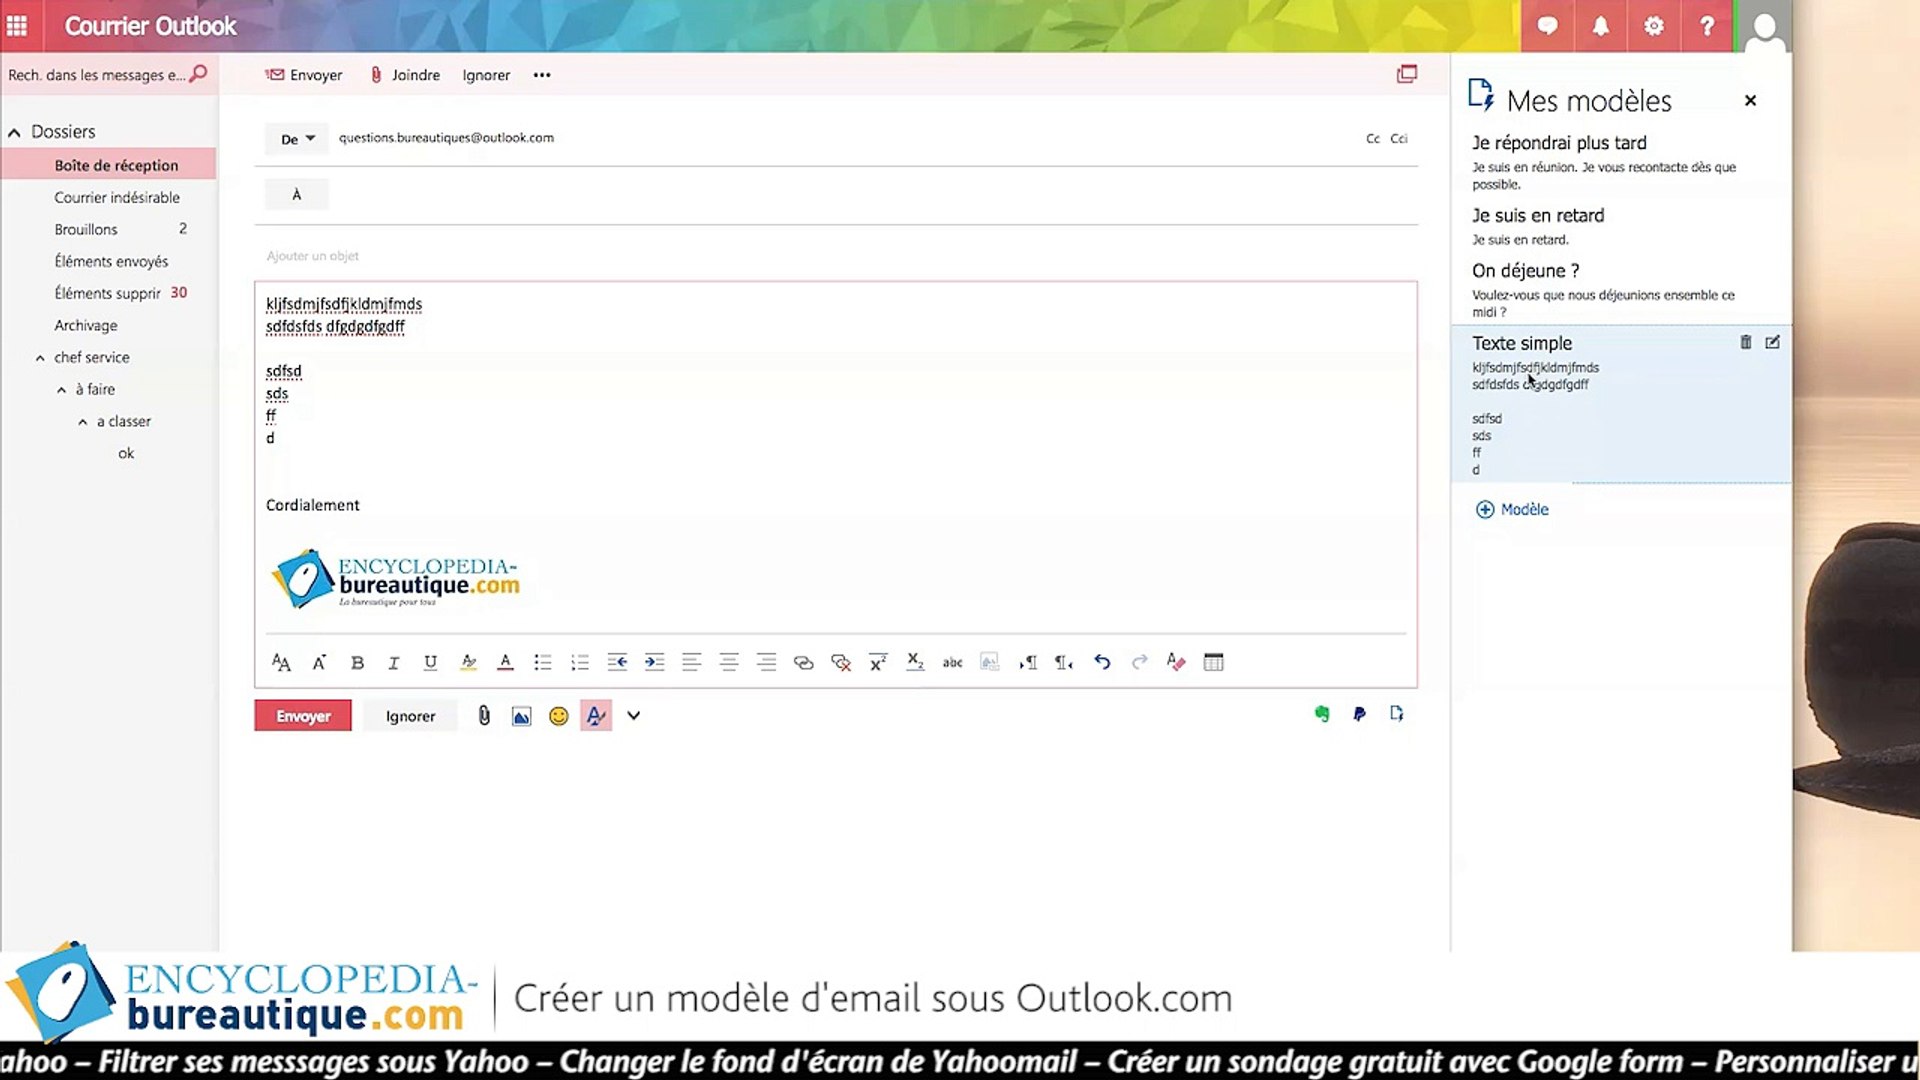Open the Brouillons folder
Viewport: 1920px width, 1080px height.
[x=86, y=229]
